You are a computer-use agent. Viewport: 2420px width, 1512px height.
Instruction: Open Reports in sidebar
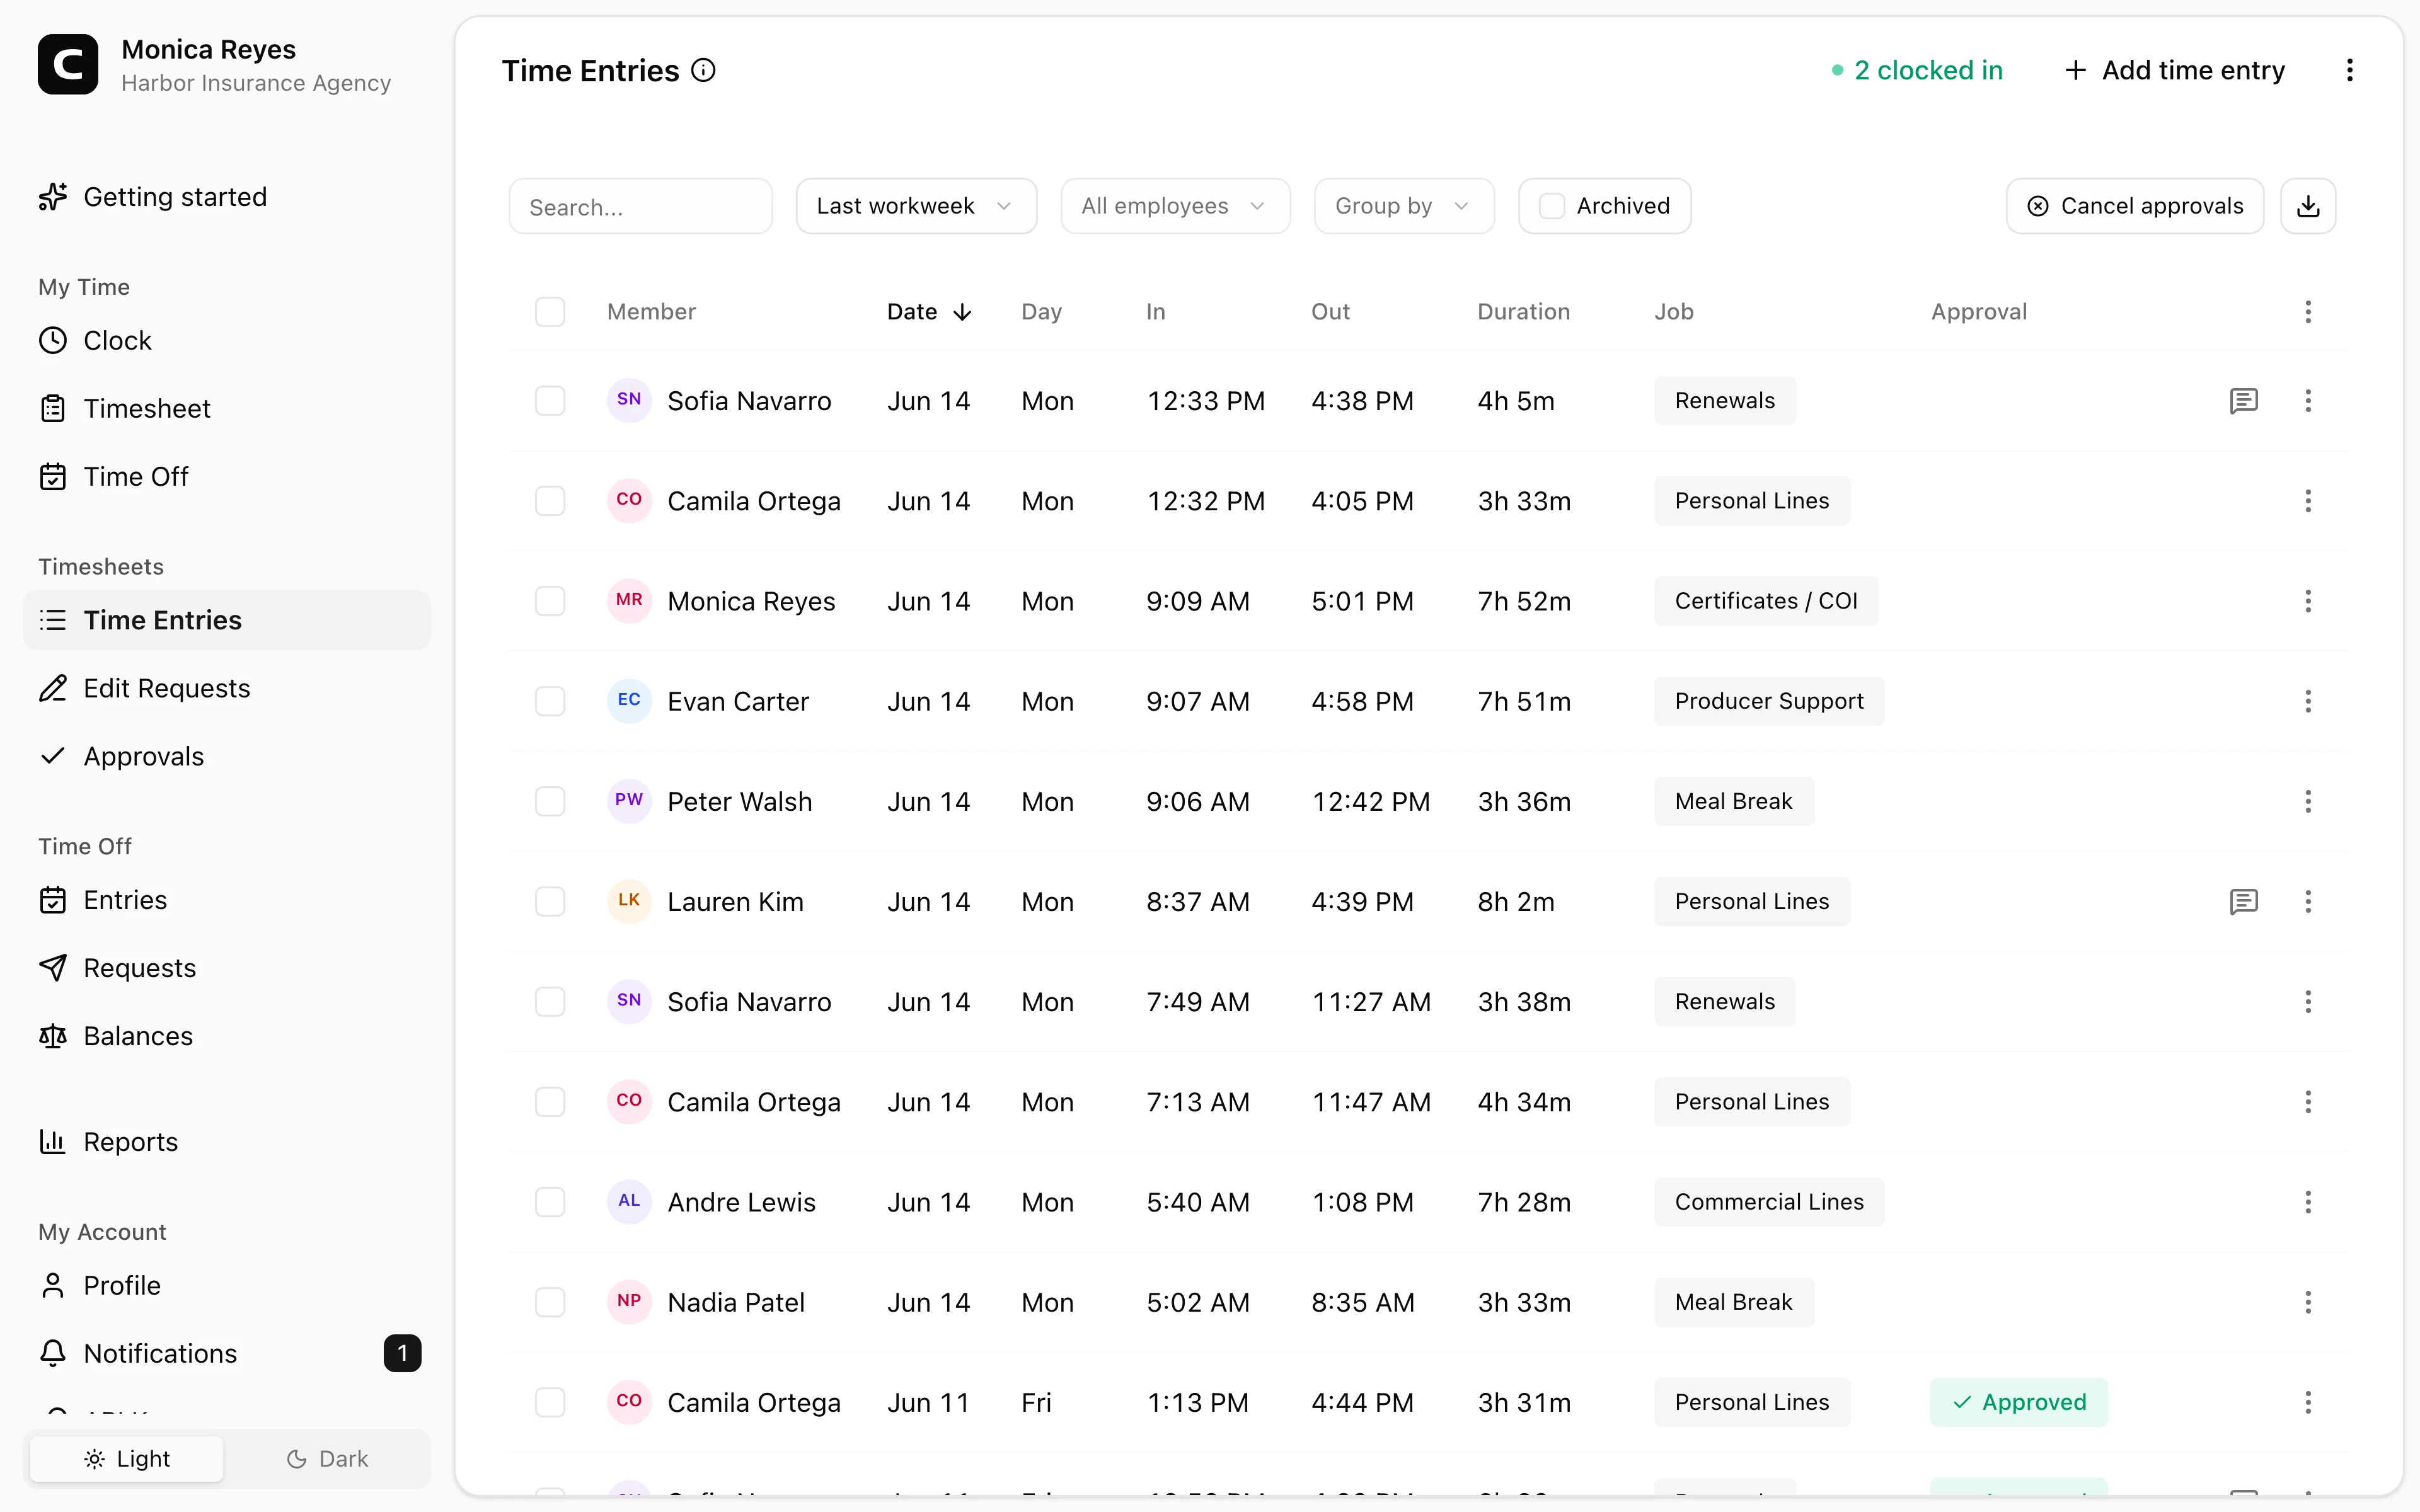coord(226,1142)
